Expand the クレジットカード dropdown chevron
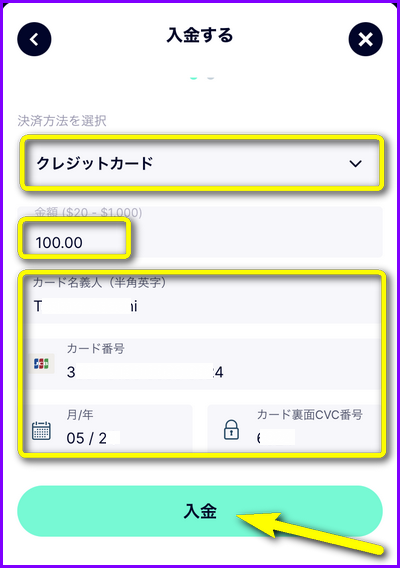Image resolution: width=400 pixels, height=568 pixels. click(x=355, y=164)
